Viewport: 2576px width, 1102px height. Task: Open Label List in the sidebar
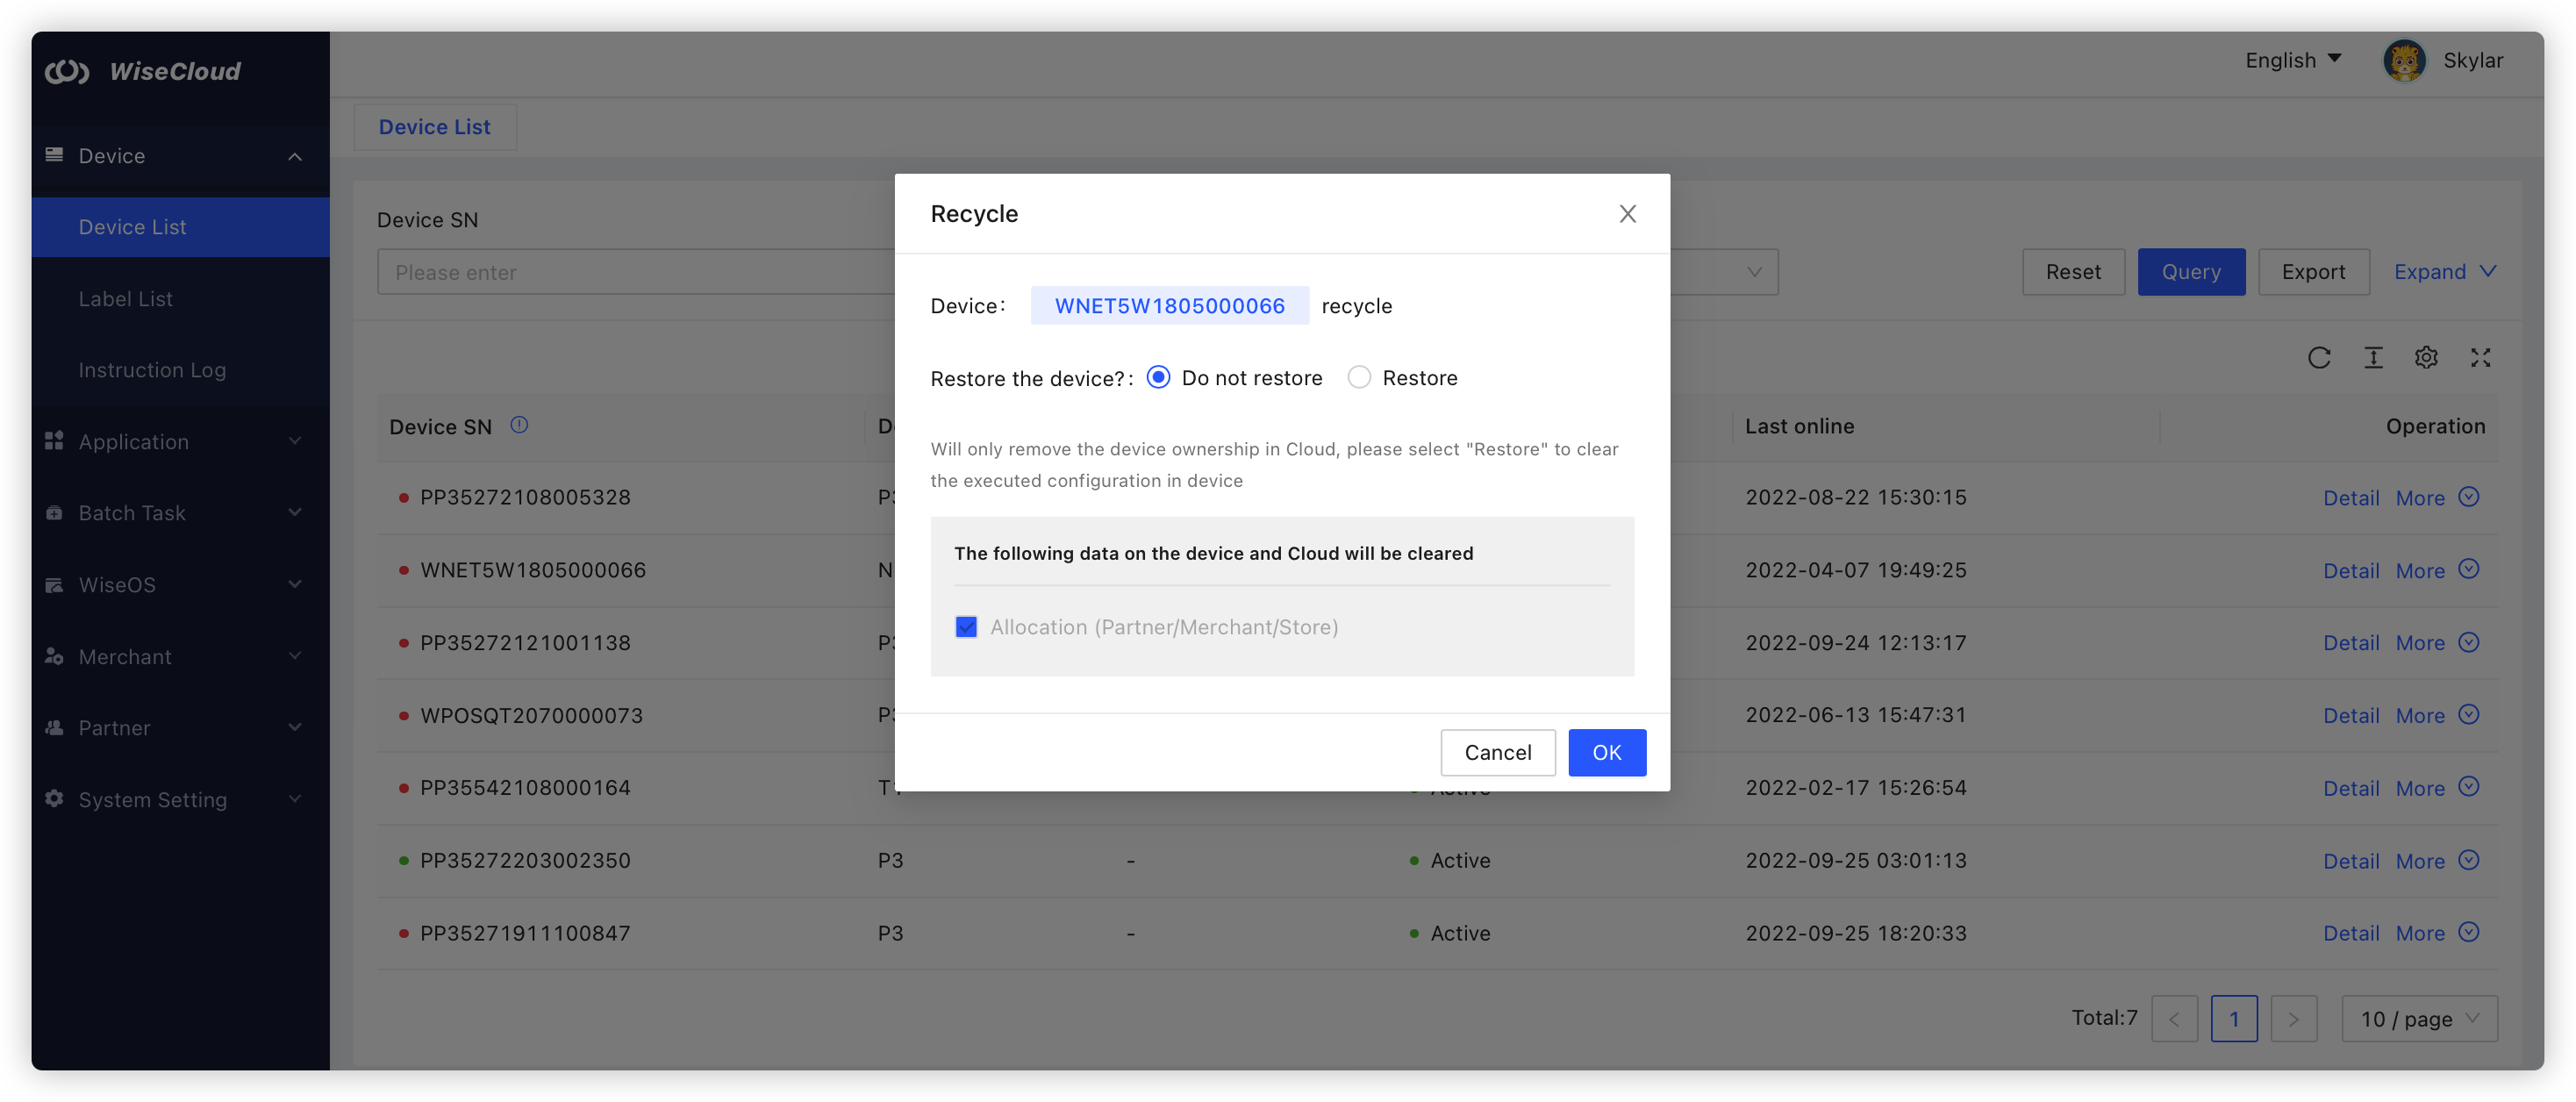(x=126, y=299)
